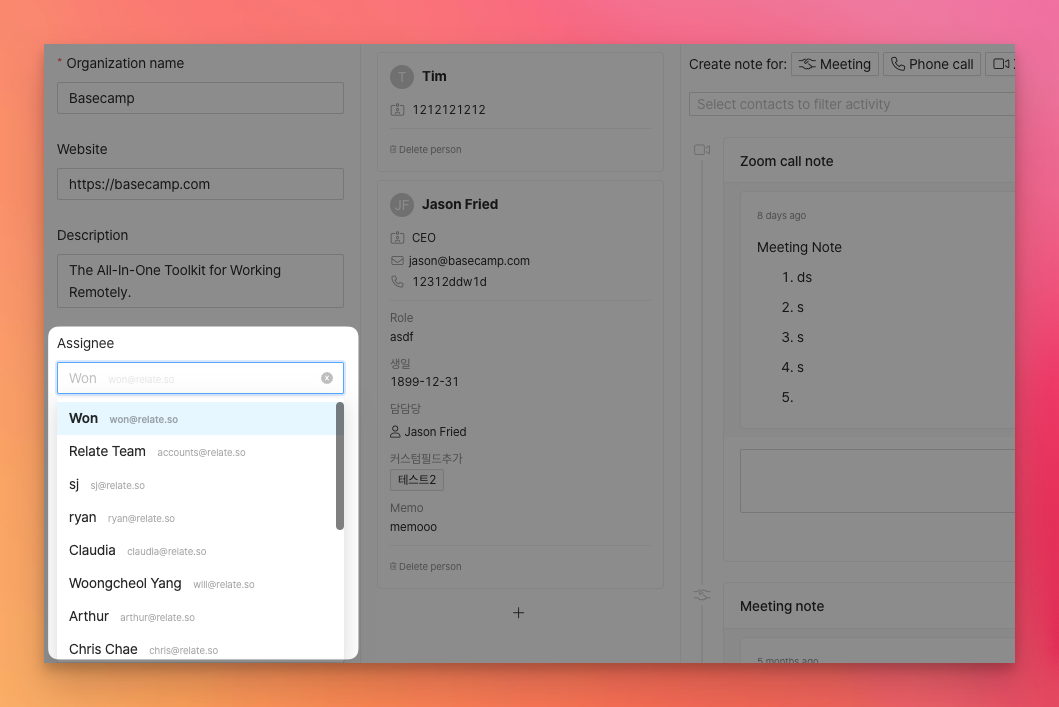
Task: Open the Zoom call note header
Action: (869, 161)
